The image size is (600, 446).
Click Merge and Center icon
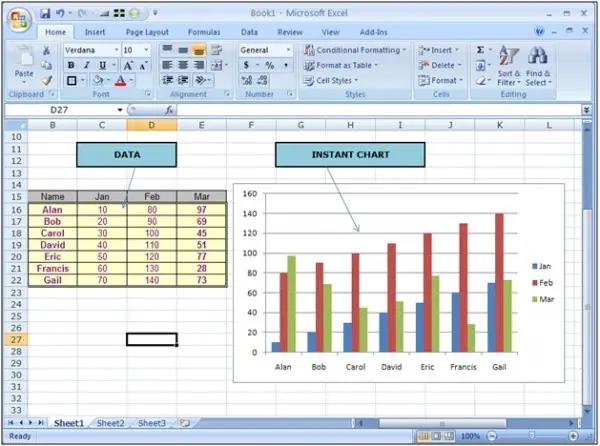[217, 65]
